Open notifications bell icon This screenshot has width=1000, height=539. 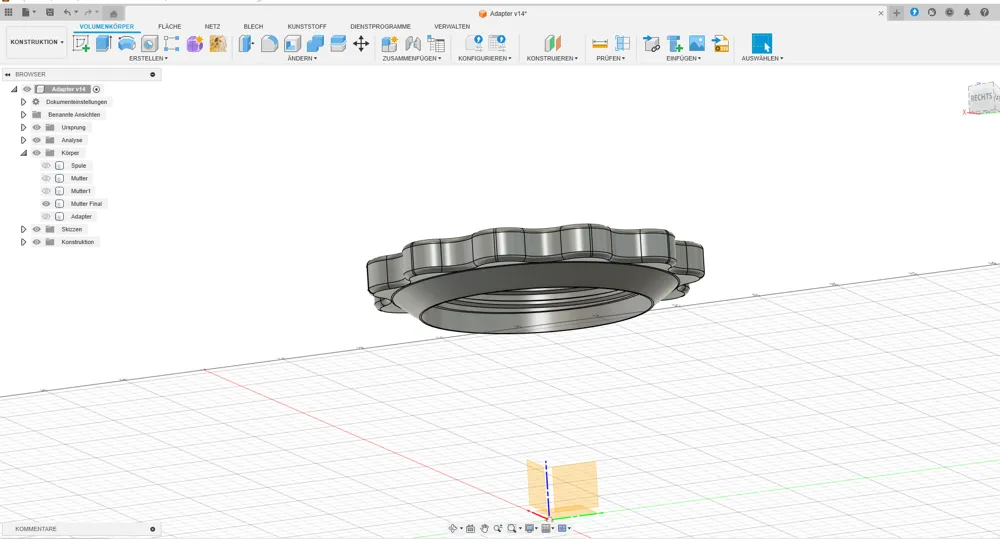pos(967,12)
